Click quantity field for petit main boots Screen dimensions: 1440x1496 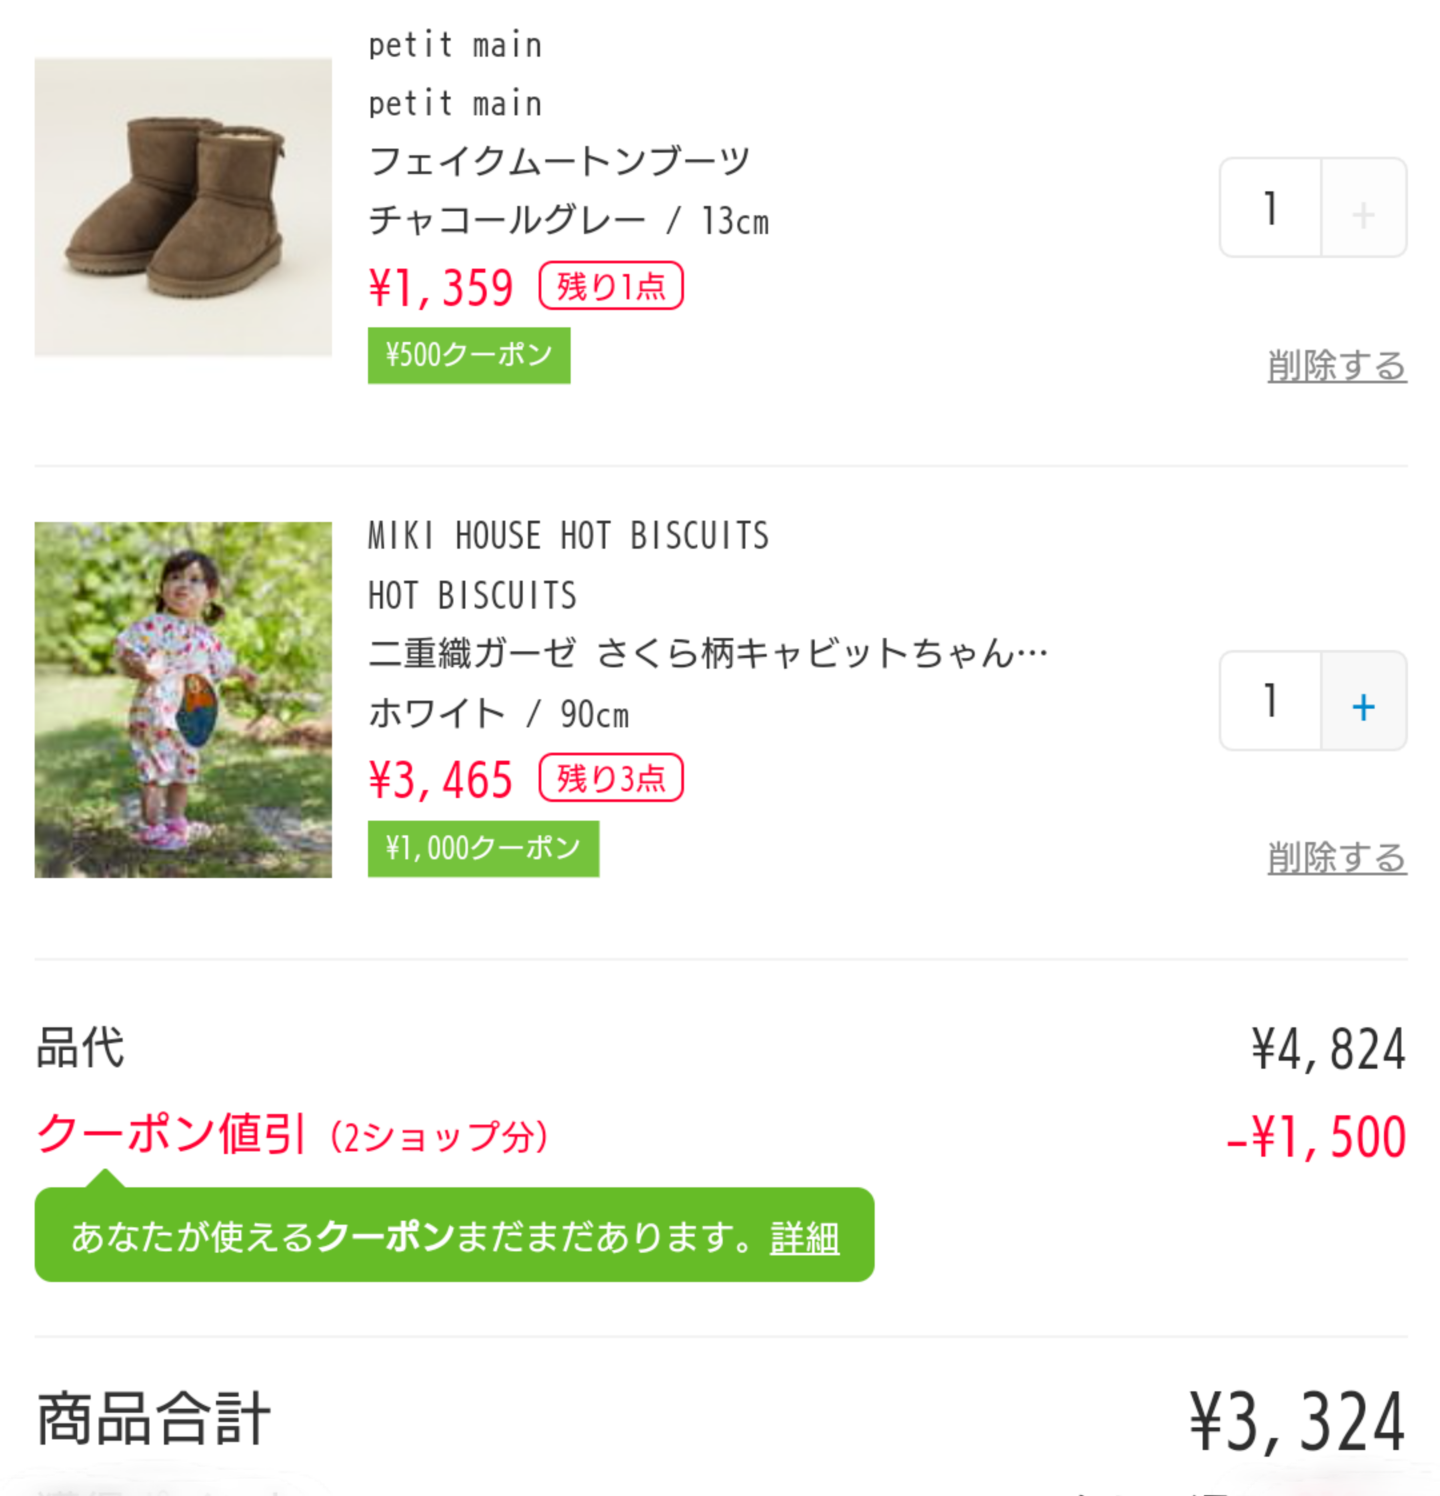tap(1271, 208)
